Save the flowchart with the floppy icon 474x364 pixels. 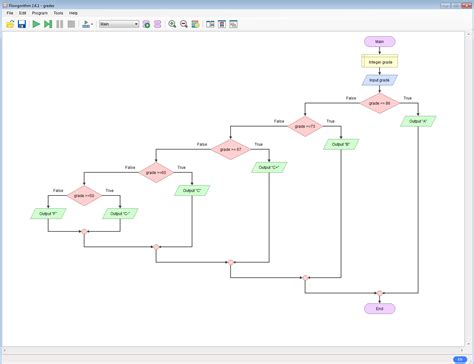(x=22, y=24)
